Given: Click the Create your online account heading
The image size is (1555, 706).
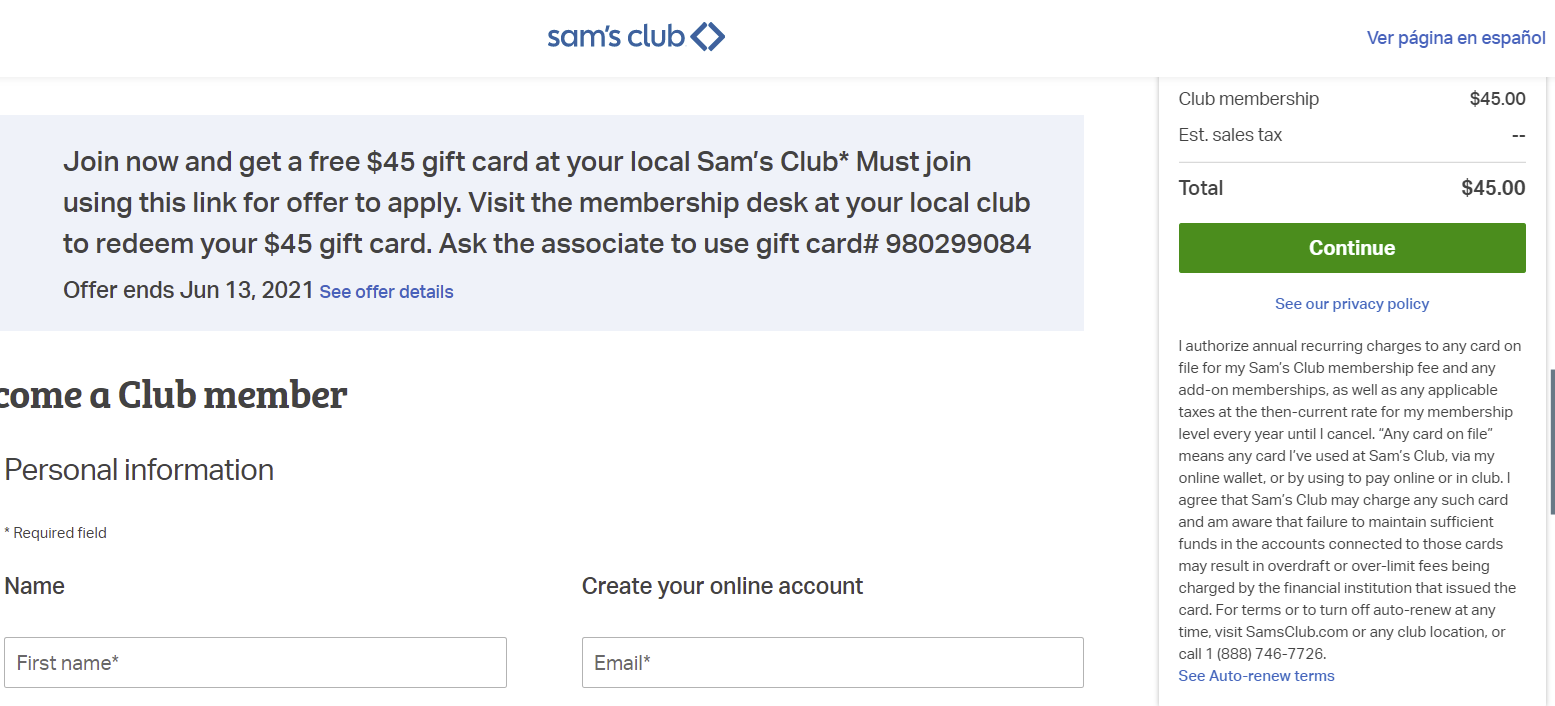Looking at the screenshot, I should (722, 586).
